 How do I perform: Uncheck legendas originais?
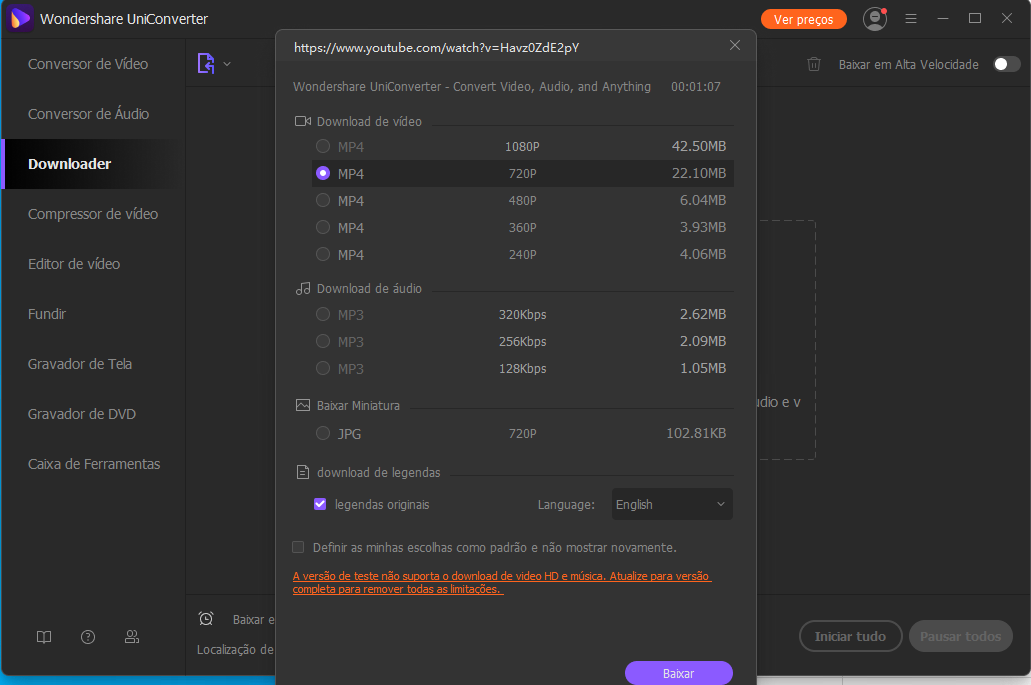(320, 504)
